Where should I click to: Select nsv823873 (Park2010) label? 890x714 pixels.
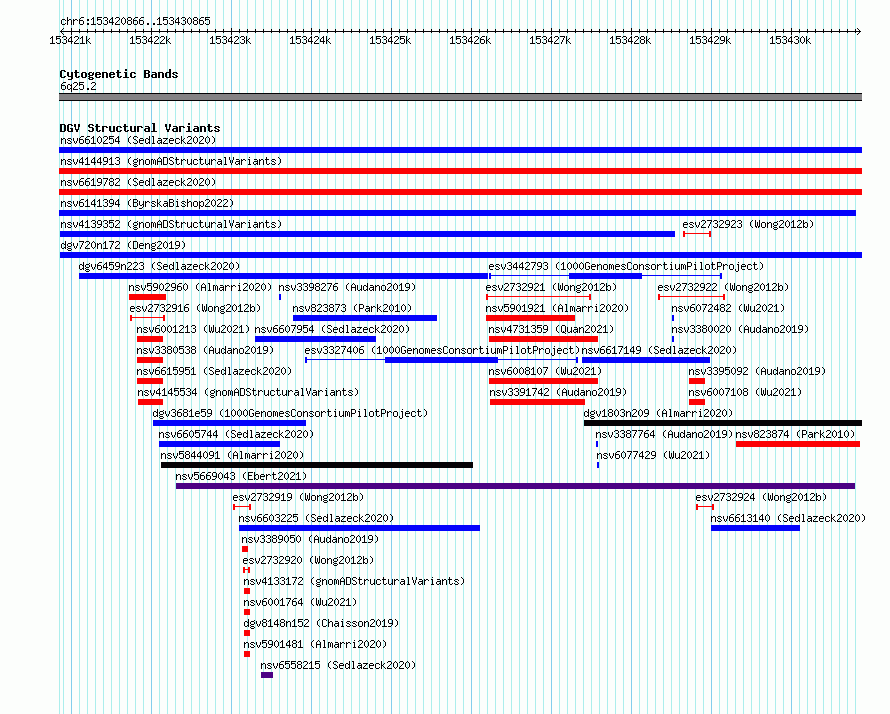pyautogui.click(x=352, y=308)
